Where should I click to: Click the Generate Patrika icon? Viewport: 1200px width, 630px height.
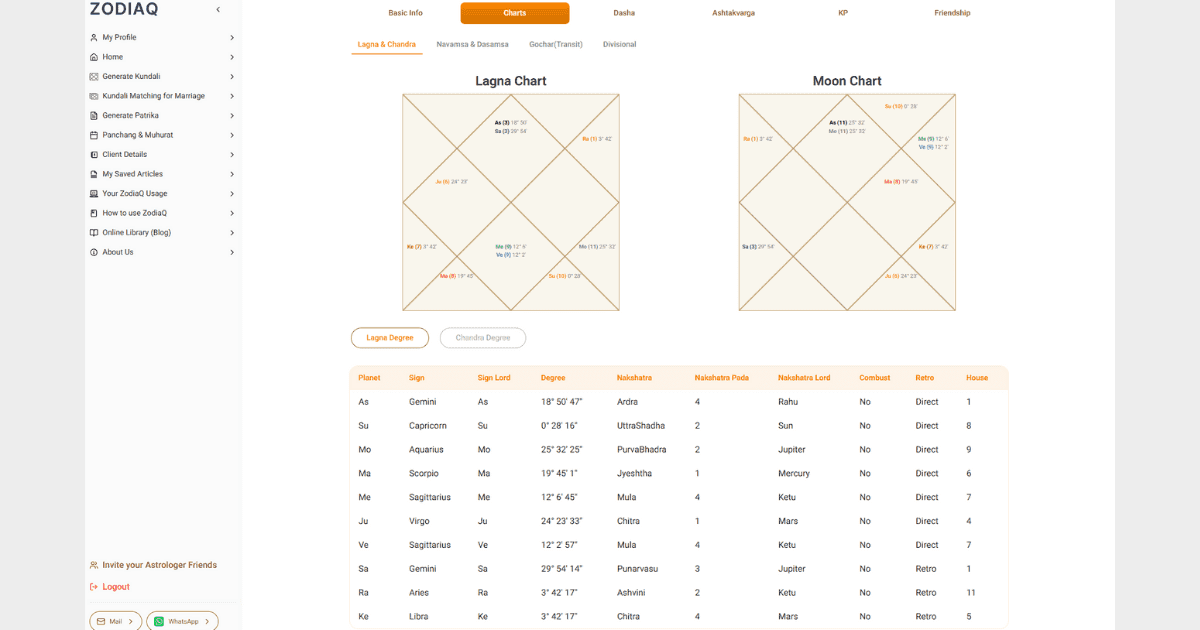94,115
